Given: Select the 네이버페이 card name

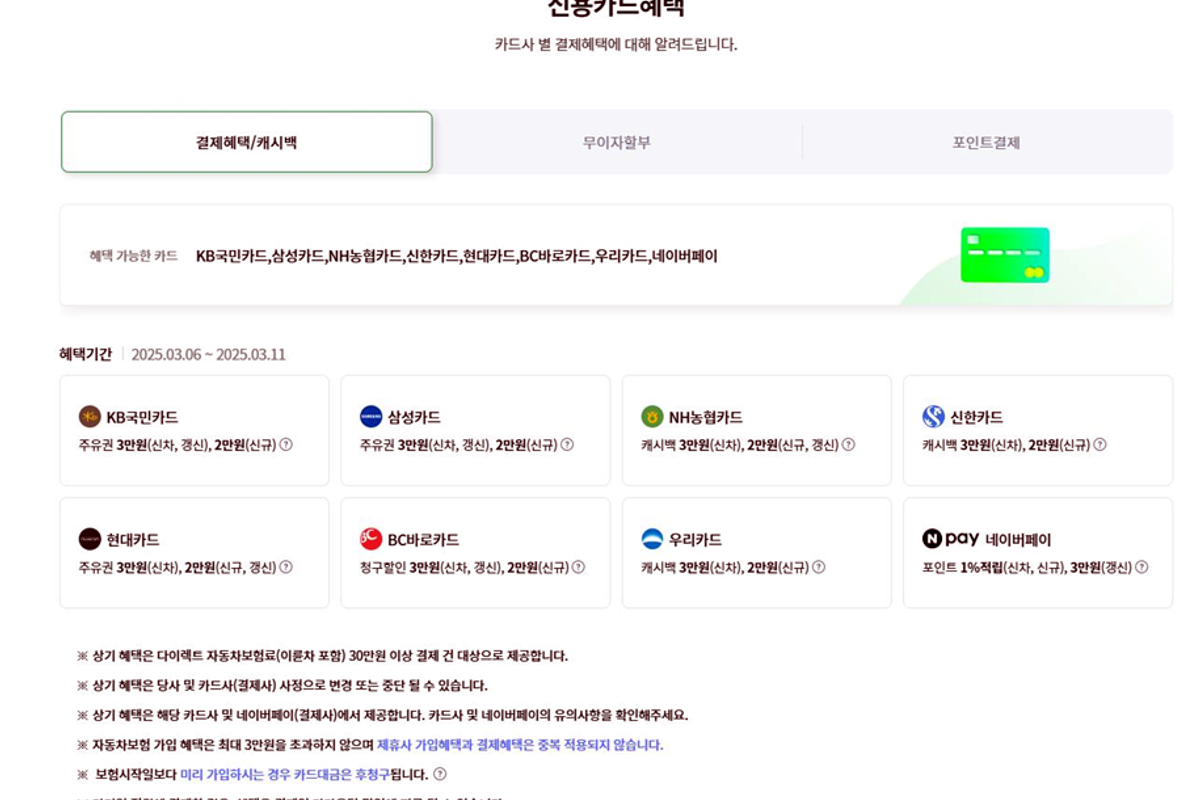Looking at the screenshot, I should (1018, 539).
